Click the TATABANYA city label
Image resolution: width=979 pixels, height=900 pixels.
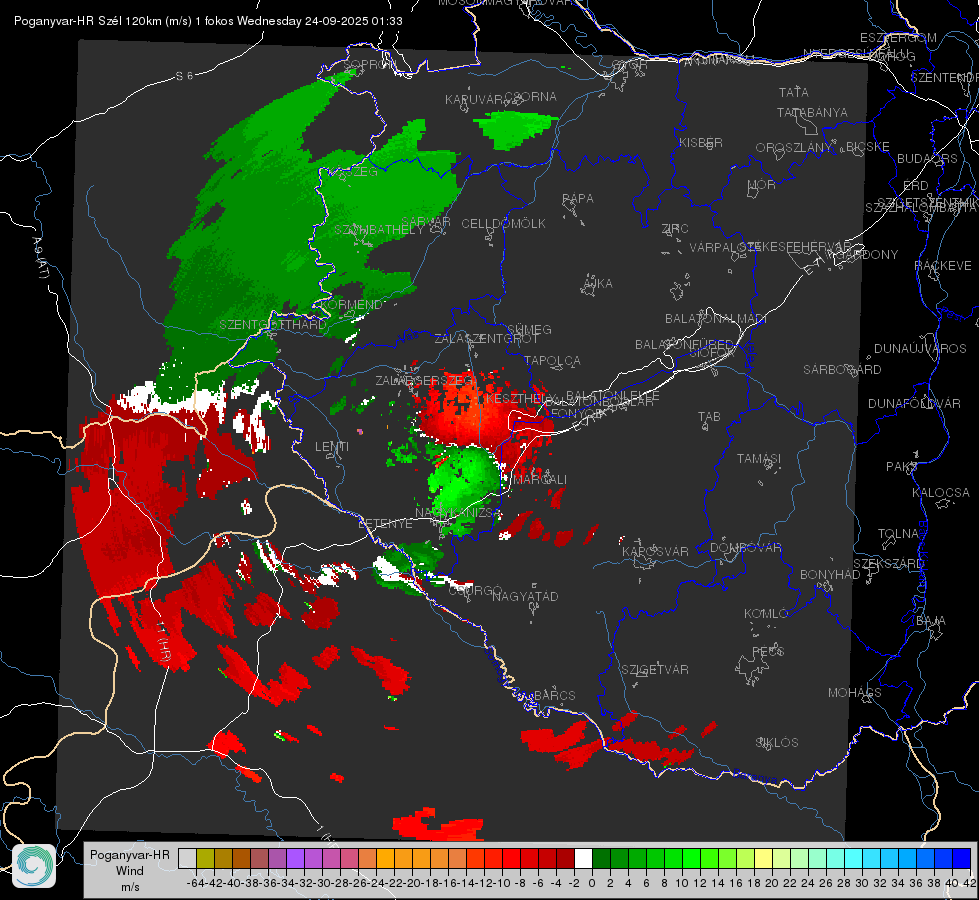coord(812,113)
